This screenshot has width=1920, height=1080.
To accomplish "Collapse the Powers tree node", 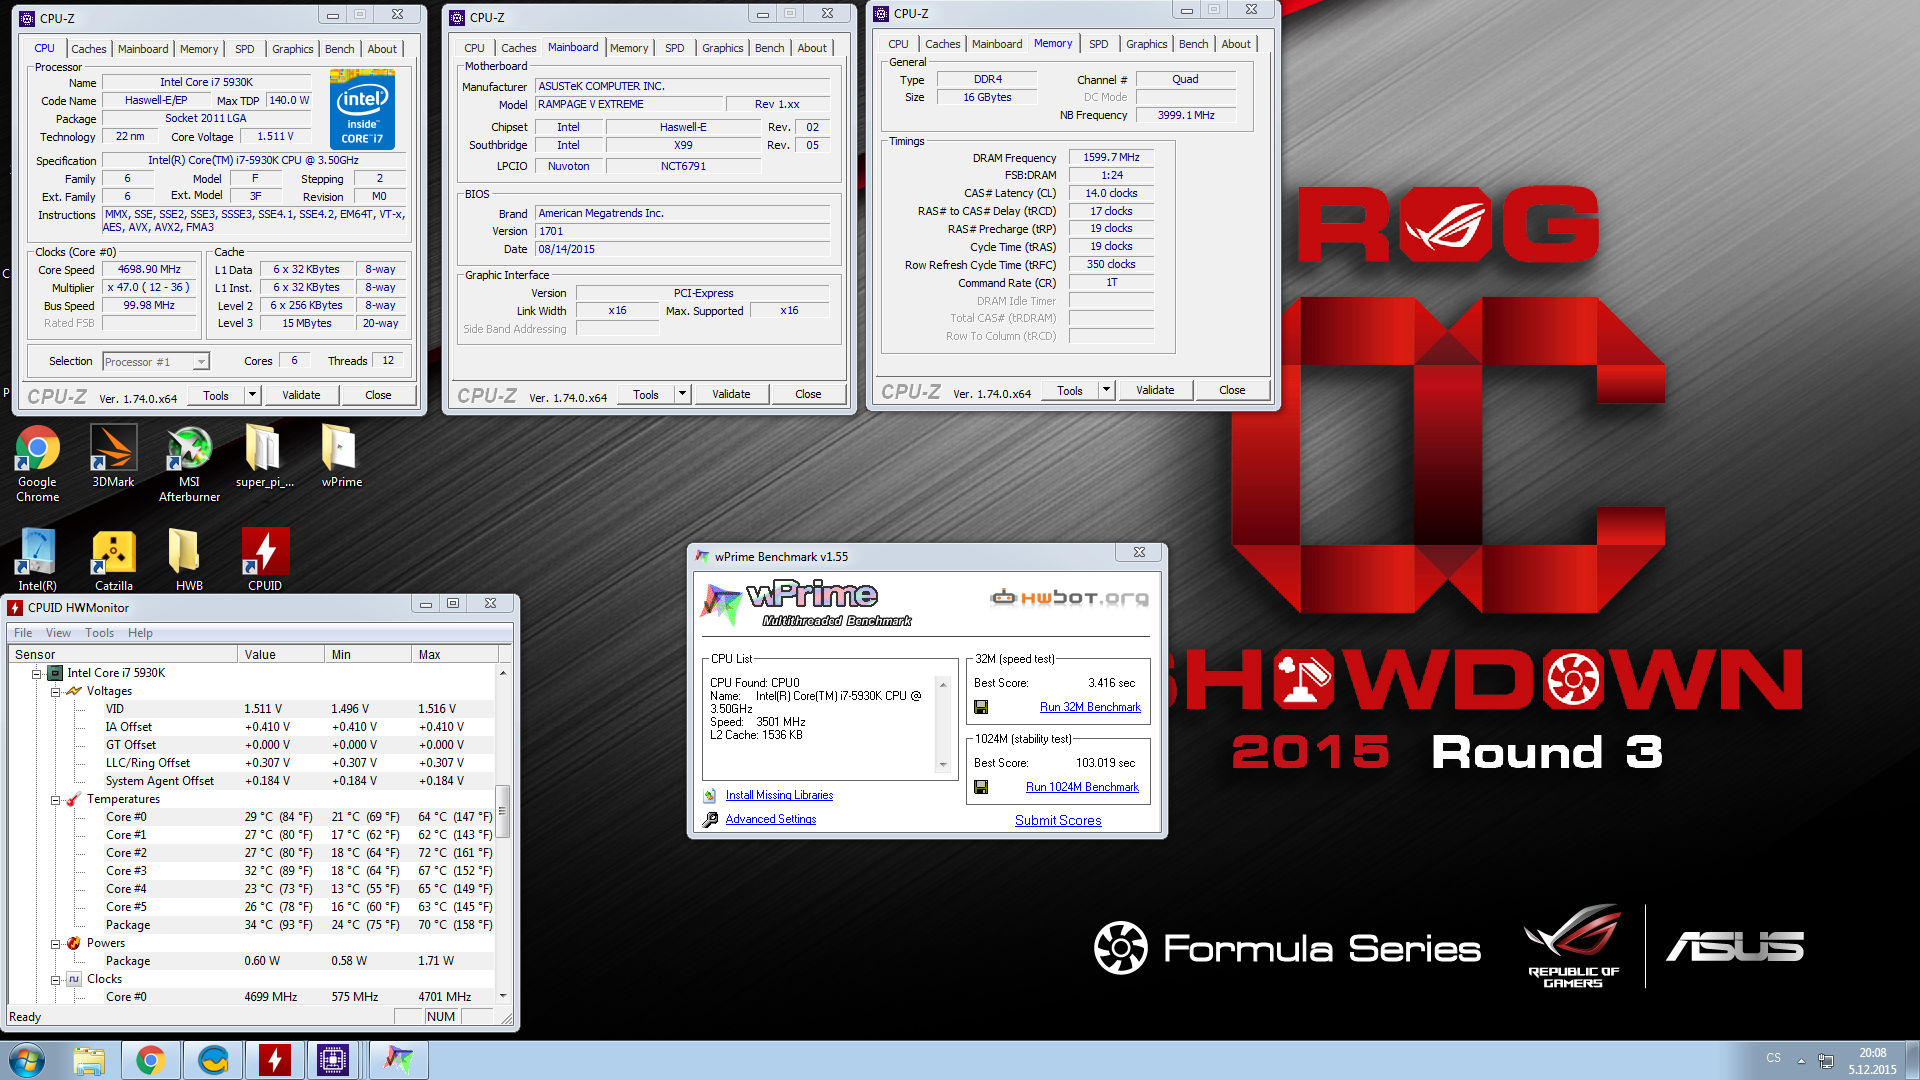I will 56,944.
